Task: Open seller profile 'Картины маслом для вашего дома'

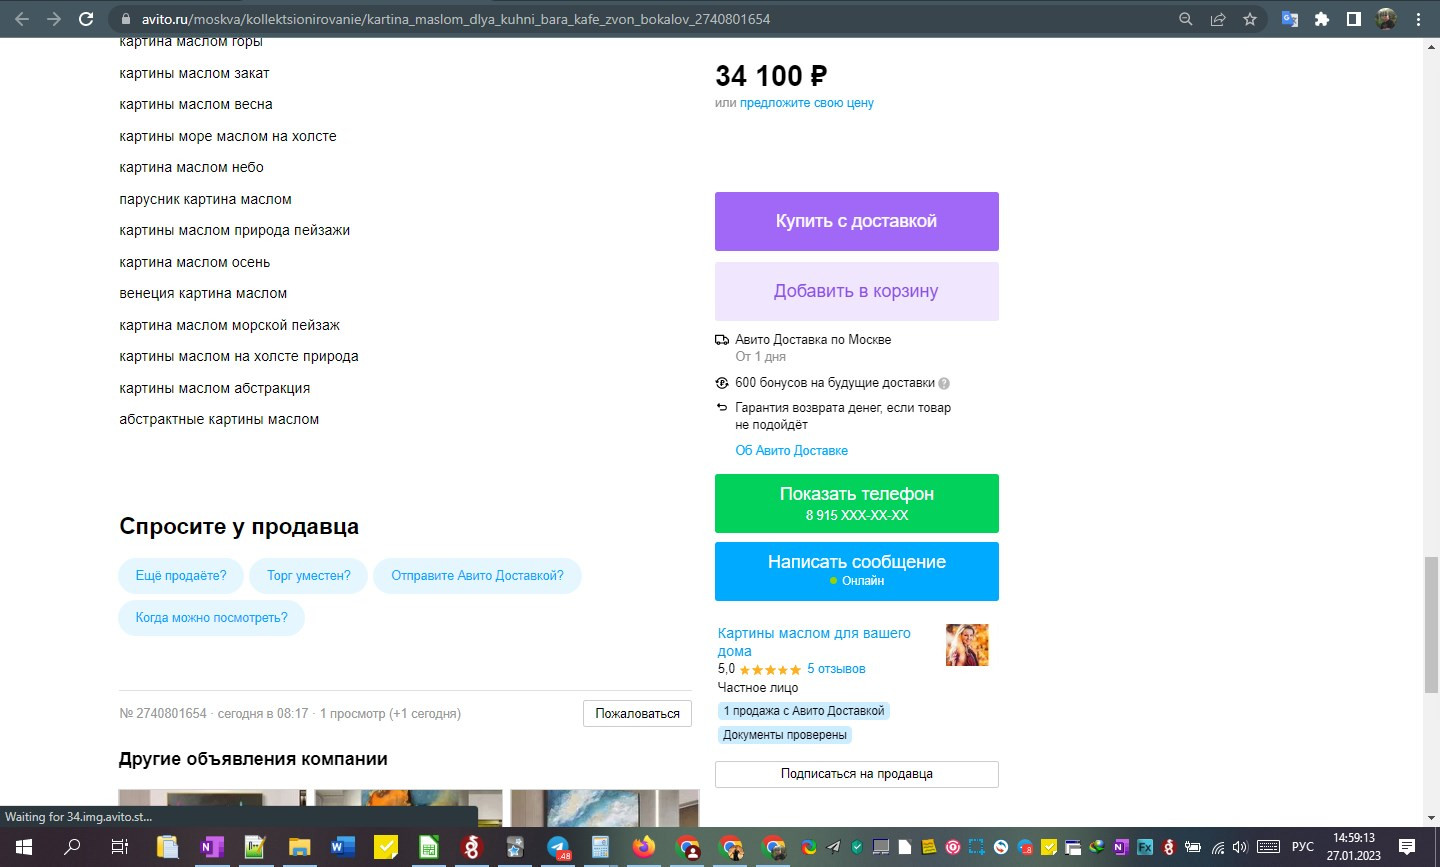Action: (x=814, y=642)
